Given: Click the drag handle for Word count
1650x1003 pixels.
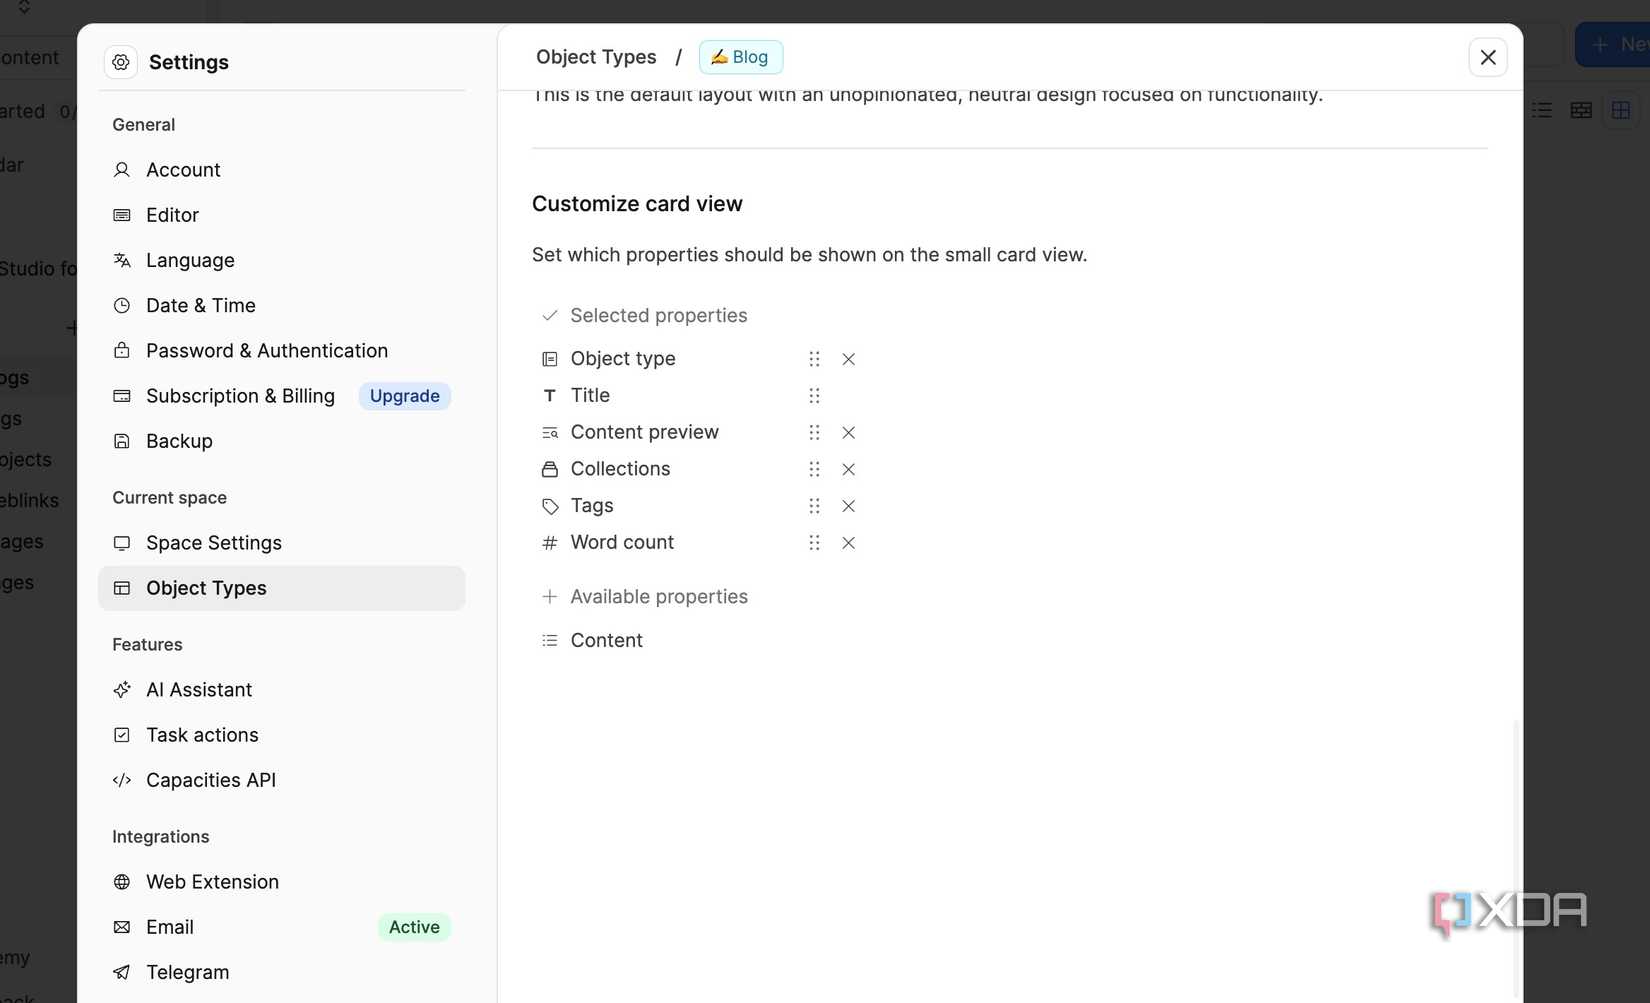Looking at the screenshot, I should click(x=814, y=543).
